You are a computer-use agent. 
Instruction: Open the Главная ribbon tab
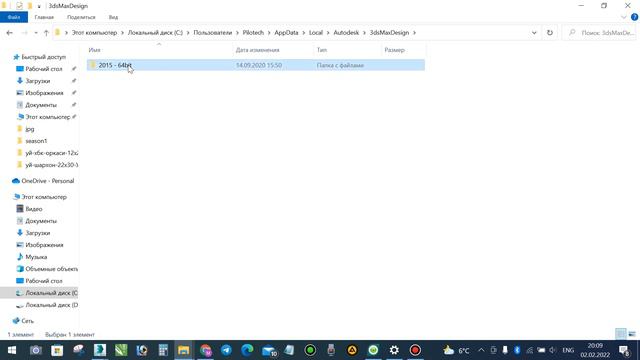tap(44, 17)
